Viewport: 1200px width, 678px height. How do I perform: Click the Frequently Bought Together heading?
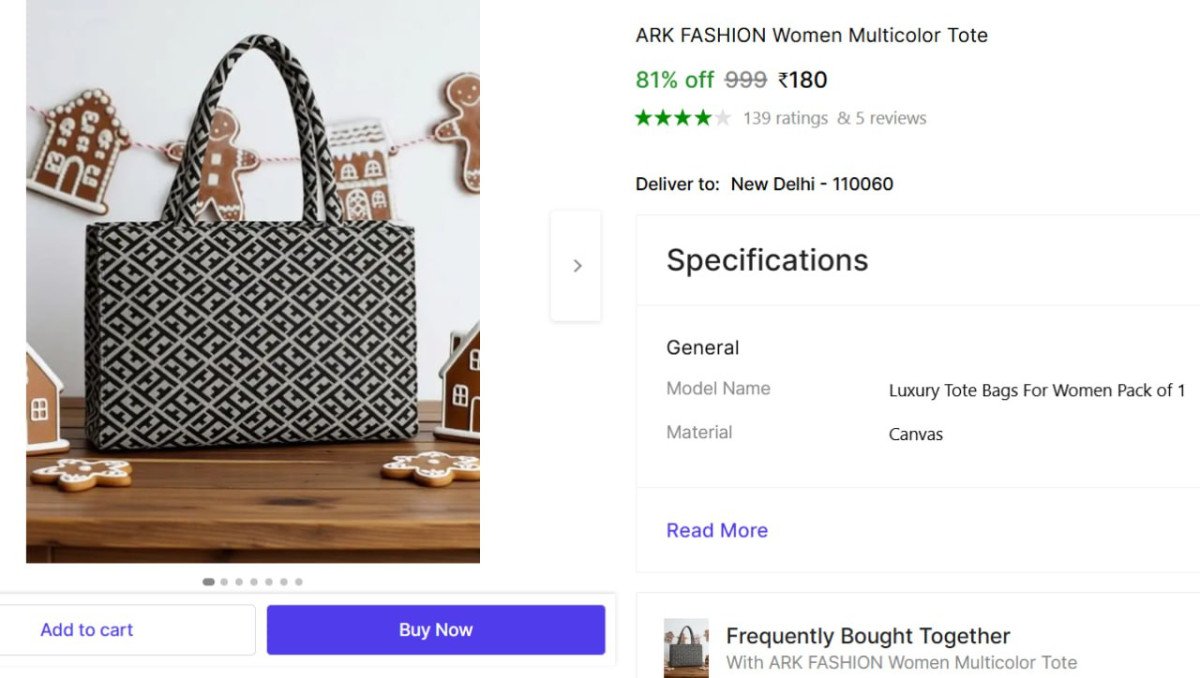point(867,636)
